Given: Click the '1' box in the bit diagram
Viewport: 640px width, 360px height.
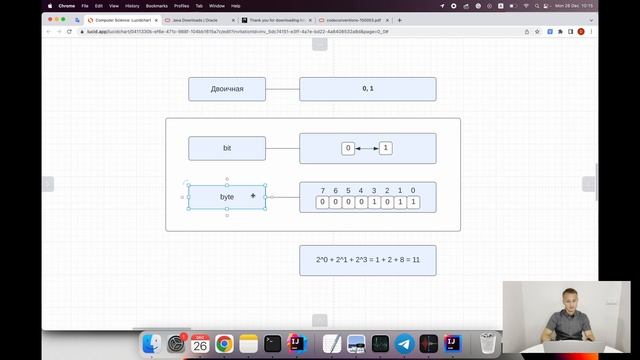Looking at the screenshot, I should (386, 148).
